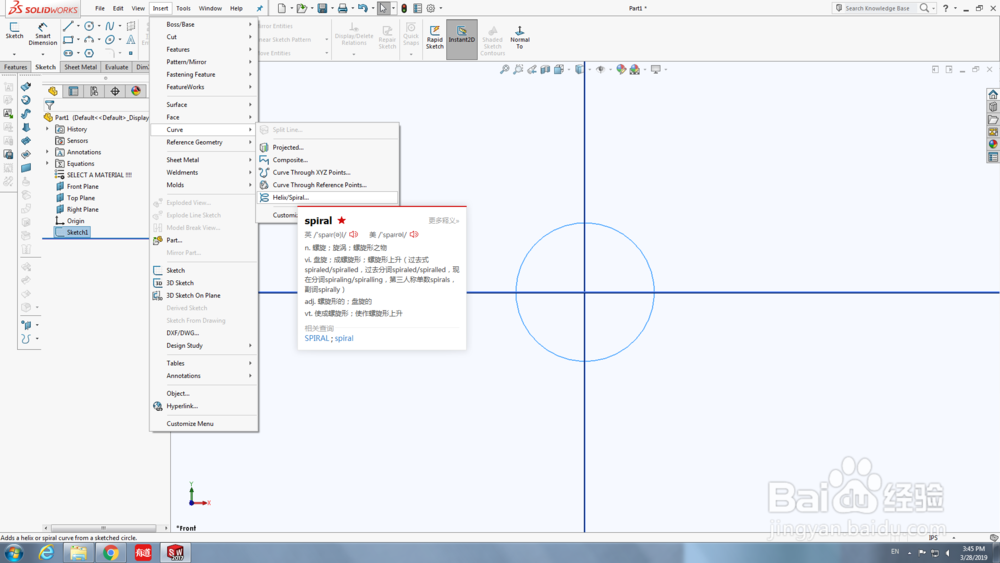Image resolution: width=1000 pixels, height=563 pixels.
Task: Switch to the Evaluate tab
Action: pos(116,67)
